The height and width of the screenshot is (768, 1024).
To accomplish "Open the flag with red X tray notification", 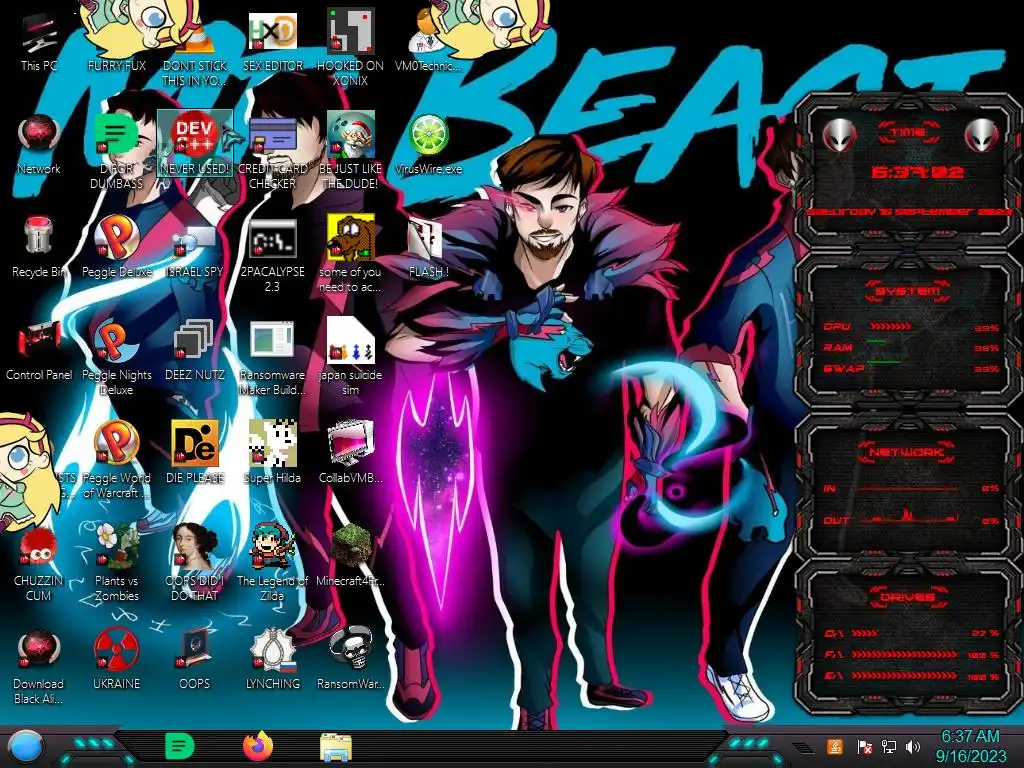I will tap(865, 747).
